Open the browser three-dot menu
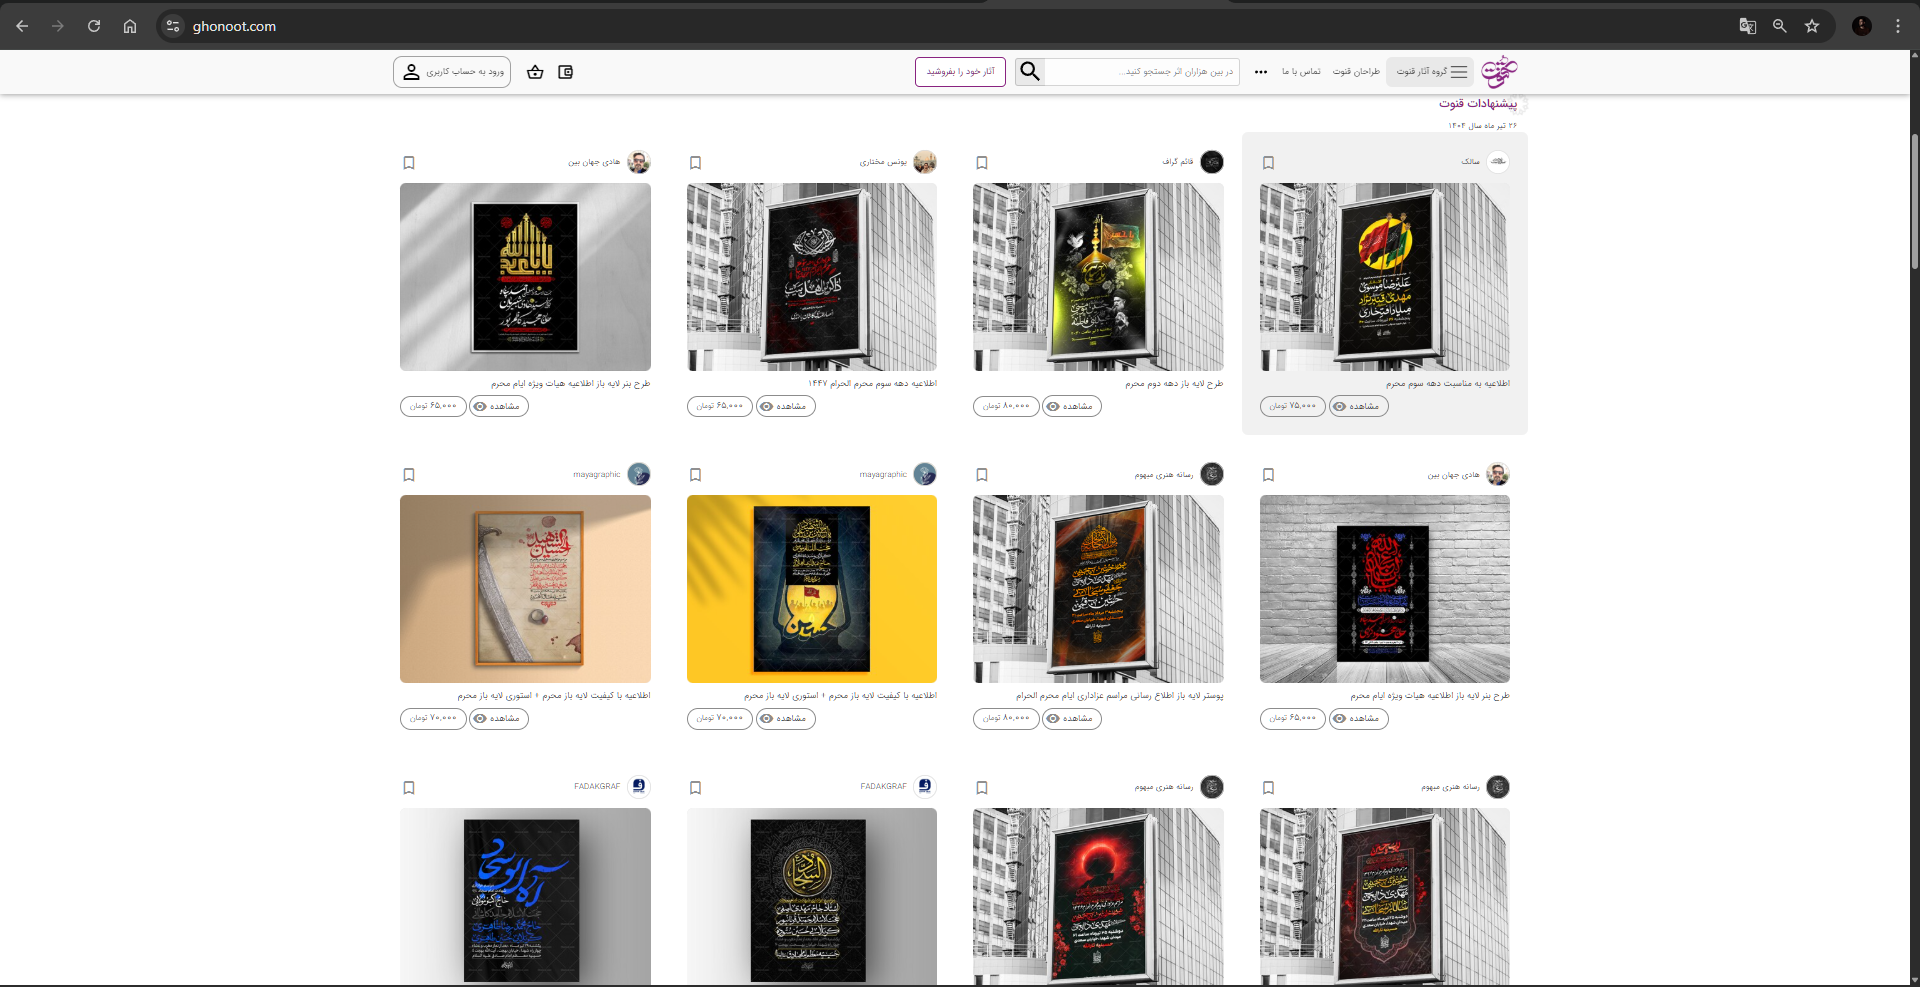Image resolution: width=1920 pixels, height=987 pixels. [x=1898, y=26]
